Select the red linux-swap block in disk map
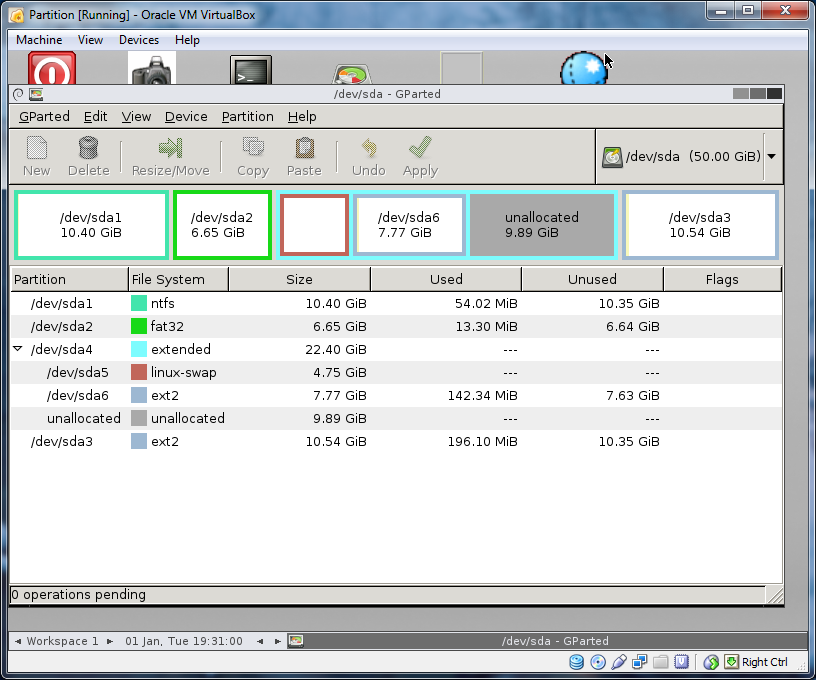Viewport: 816px width, 680px height. pos(314,225)
